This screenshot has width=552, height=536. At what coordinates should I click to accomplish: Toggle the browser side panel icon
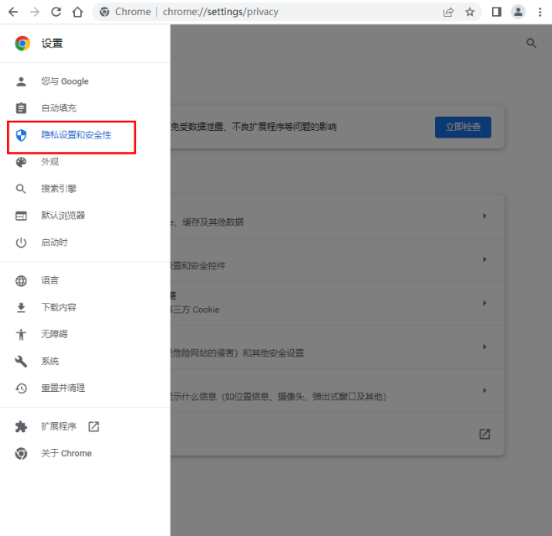coord(496,12)
